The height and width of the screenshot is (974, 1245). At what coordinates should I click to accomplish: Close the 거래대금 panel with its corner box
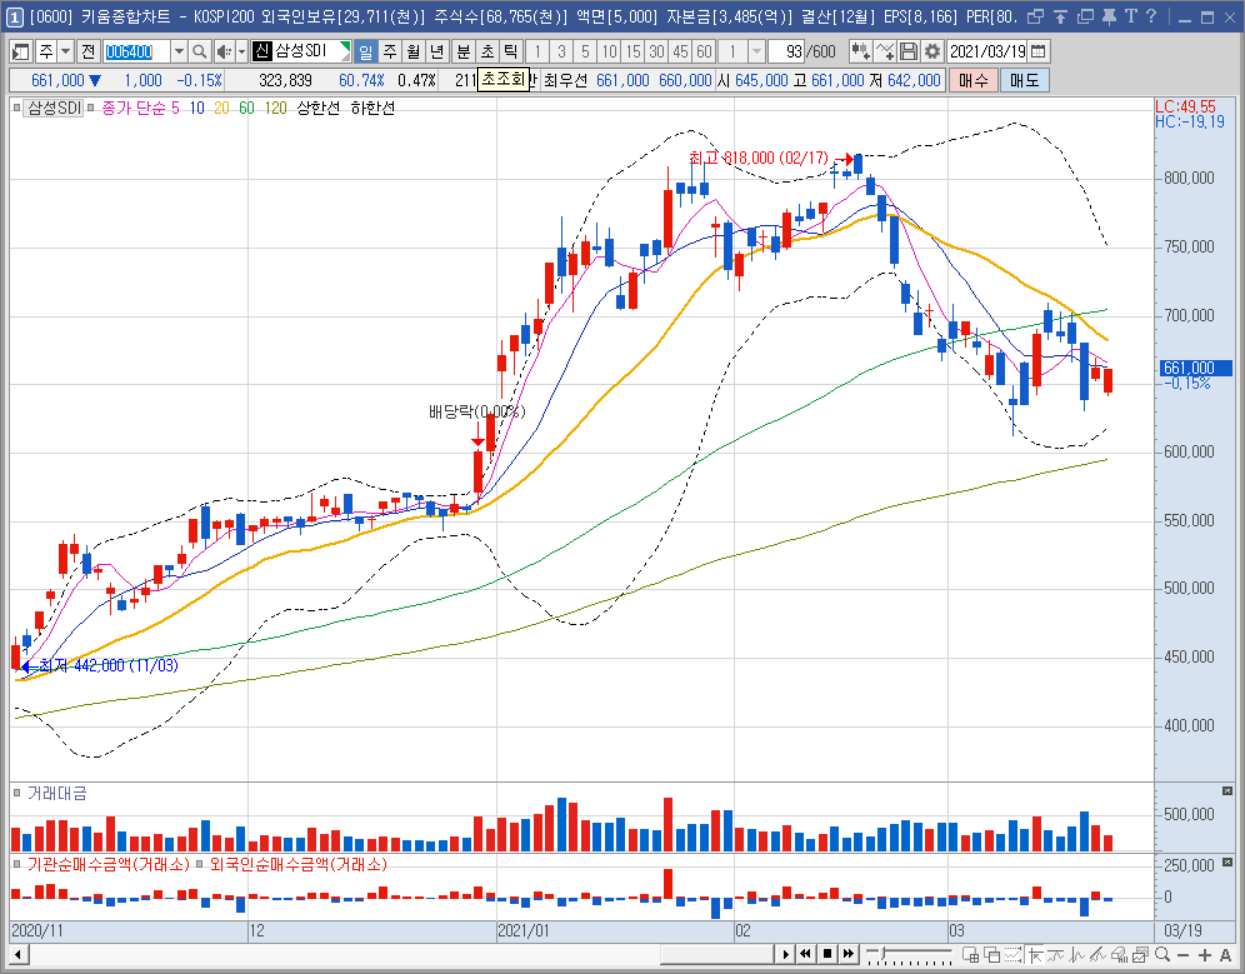pyautogui.click(x=1227, y=791)
